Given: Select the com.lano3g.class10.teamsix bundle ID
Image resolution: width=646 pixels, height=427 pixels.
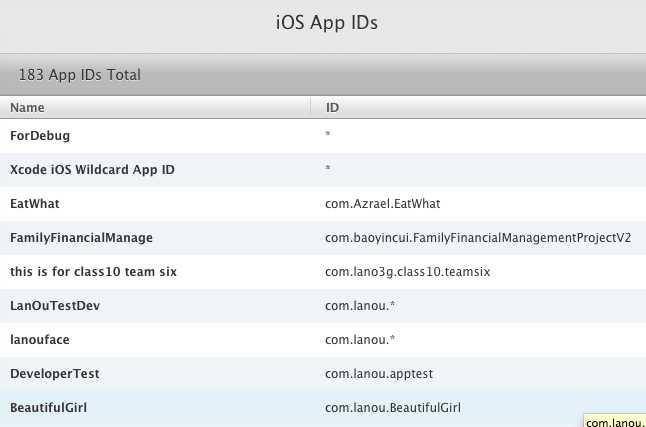Looking at the screenshot, I should (406, 271).
